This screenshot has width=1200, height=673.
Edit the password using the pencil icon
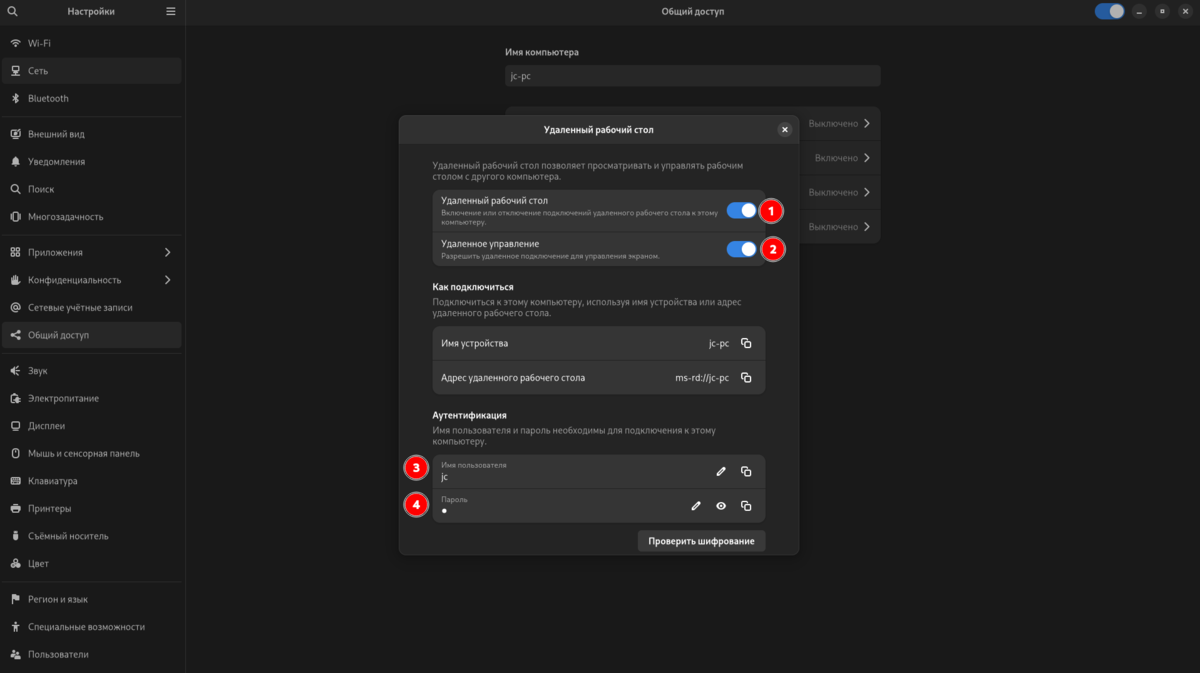[x=695, y=505]
